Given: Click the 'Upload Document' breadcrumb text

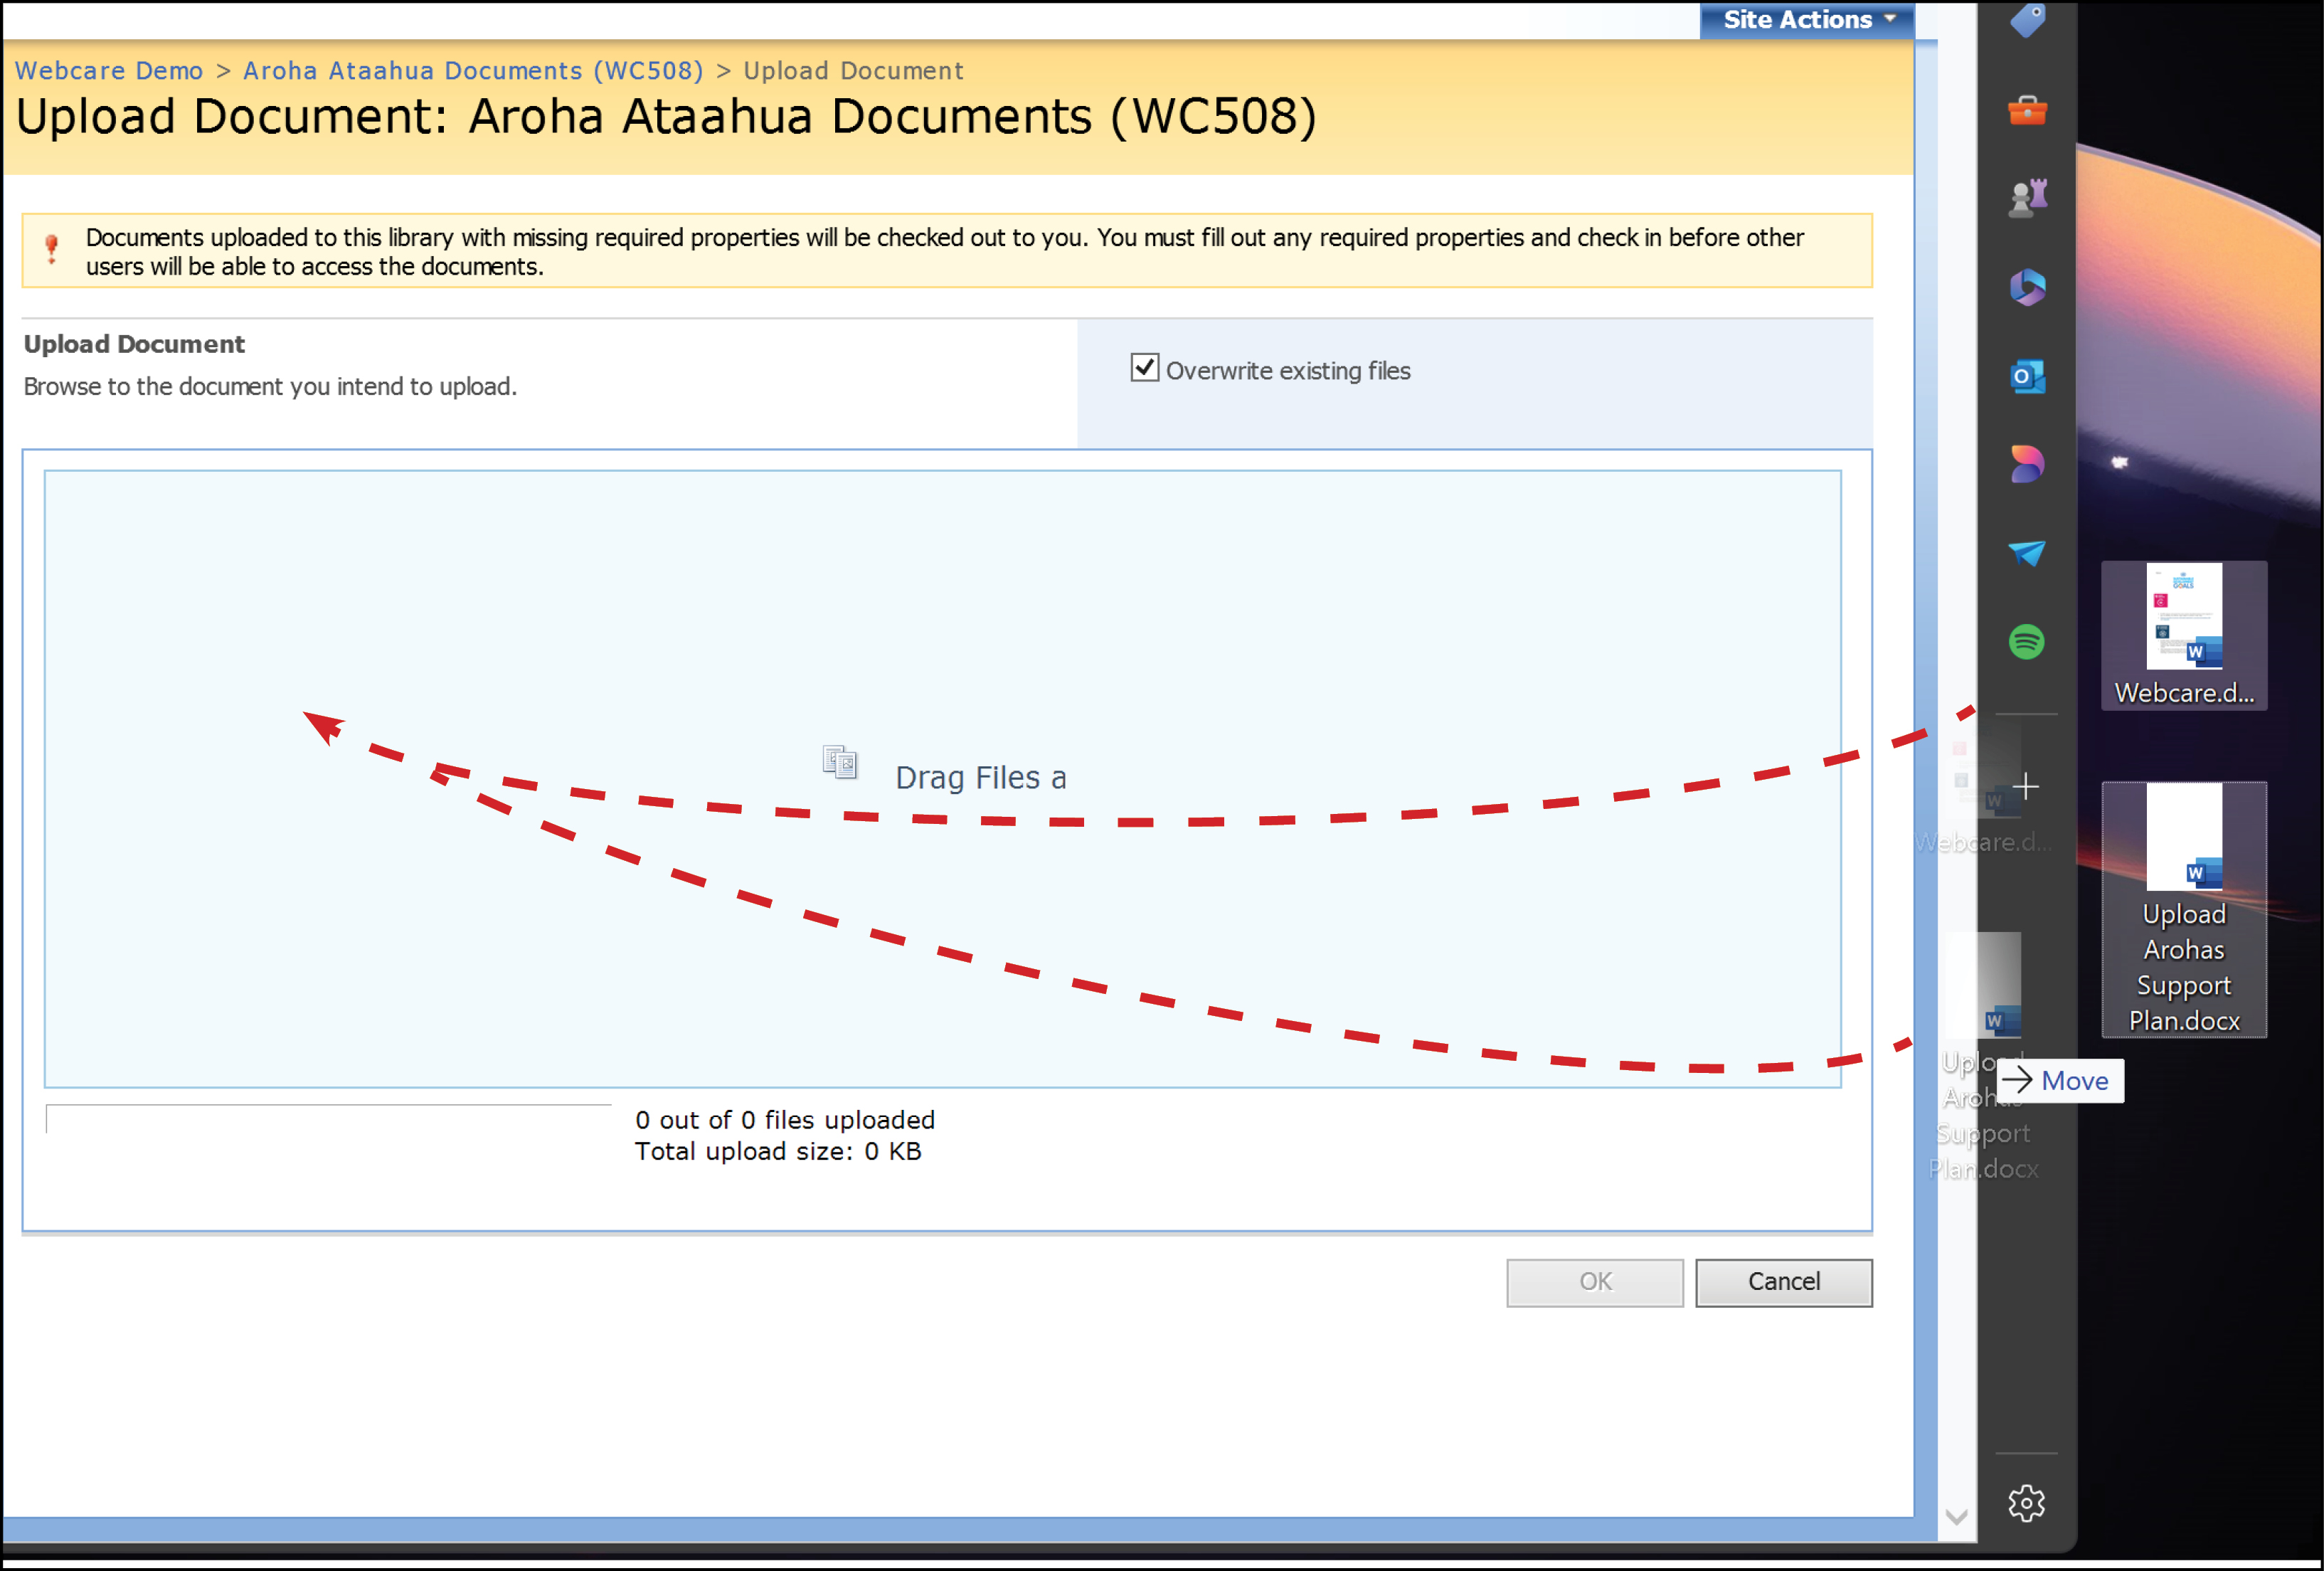Looking at the screenshot, I should [x=853, y=71].
